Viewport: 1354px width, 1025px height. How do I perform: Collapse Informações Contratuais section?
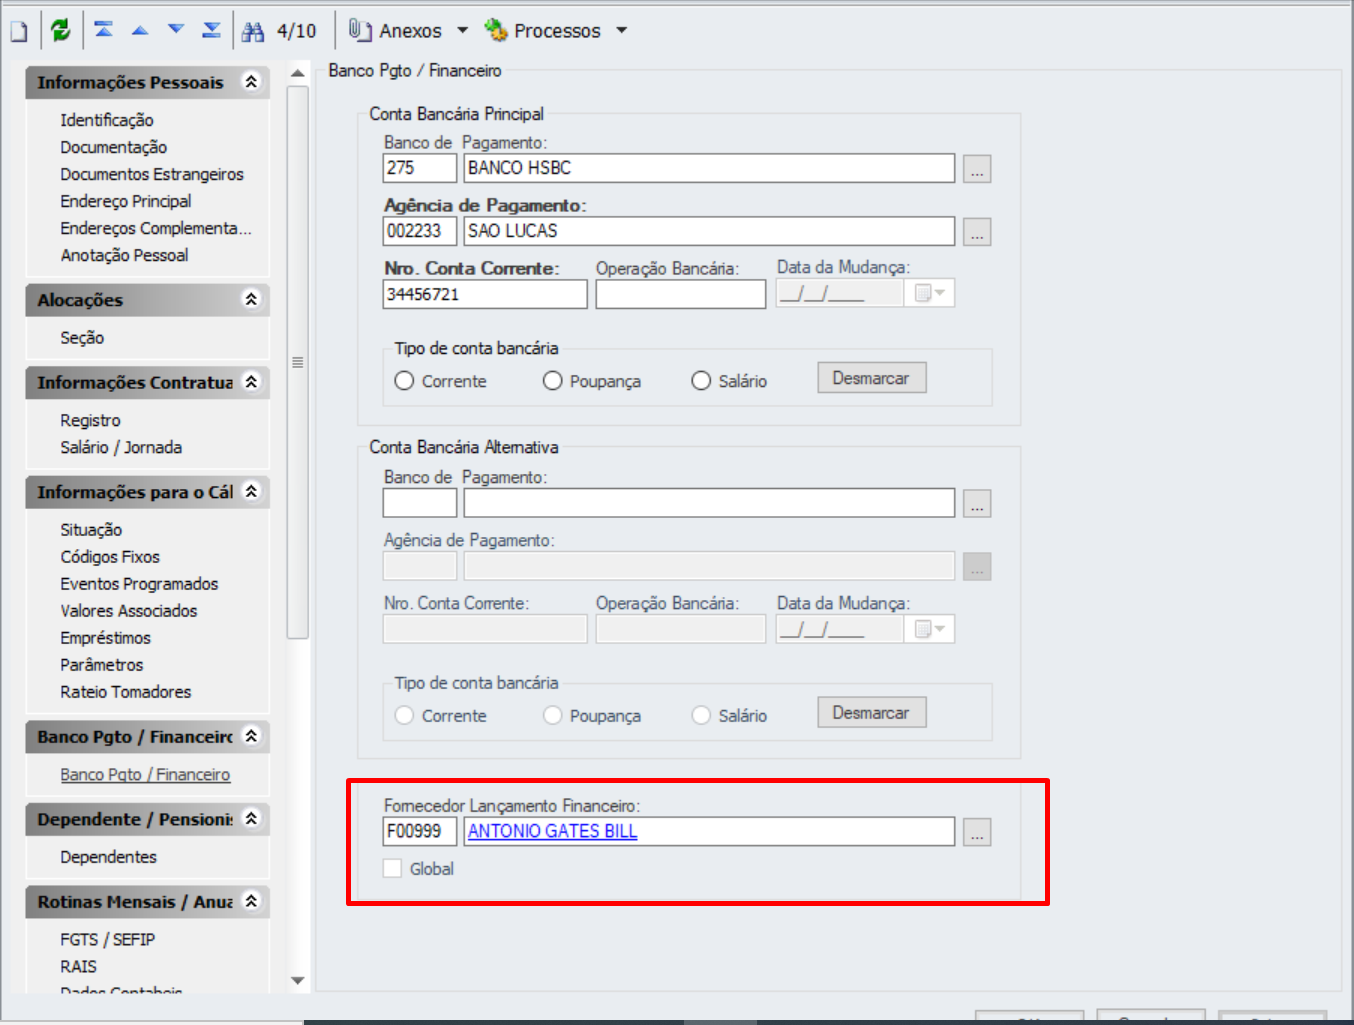coord(251,382)
